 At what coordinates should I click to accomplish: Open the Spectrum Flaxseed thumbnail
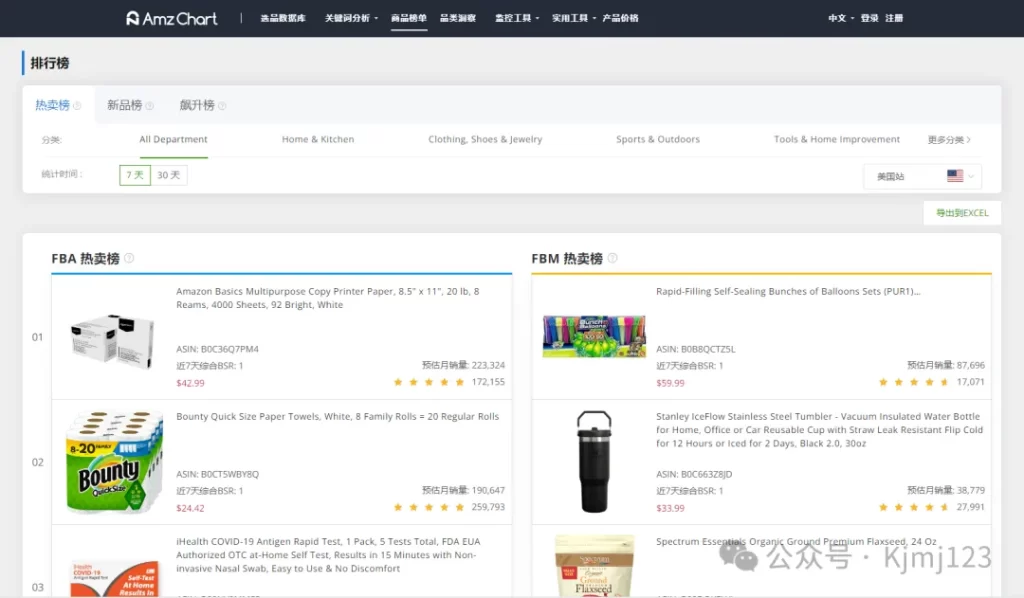pyautogui.click(x=594, y=566)
